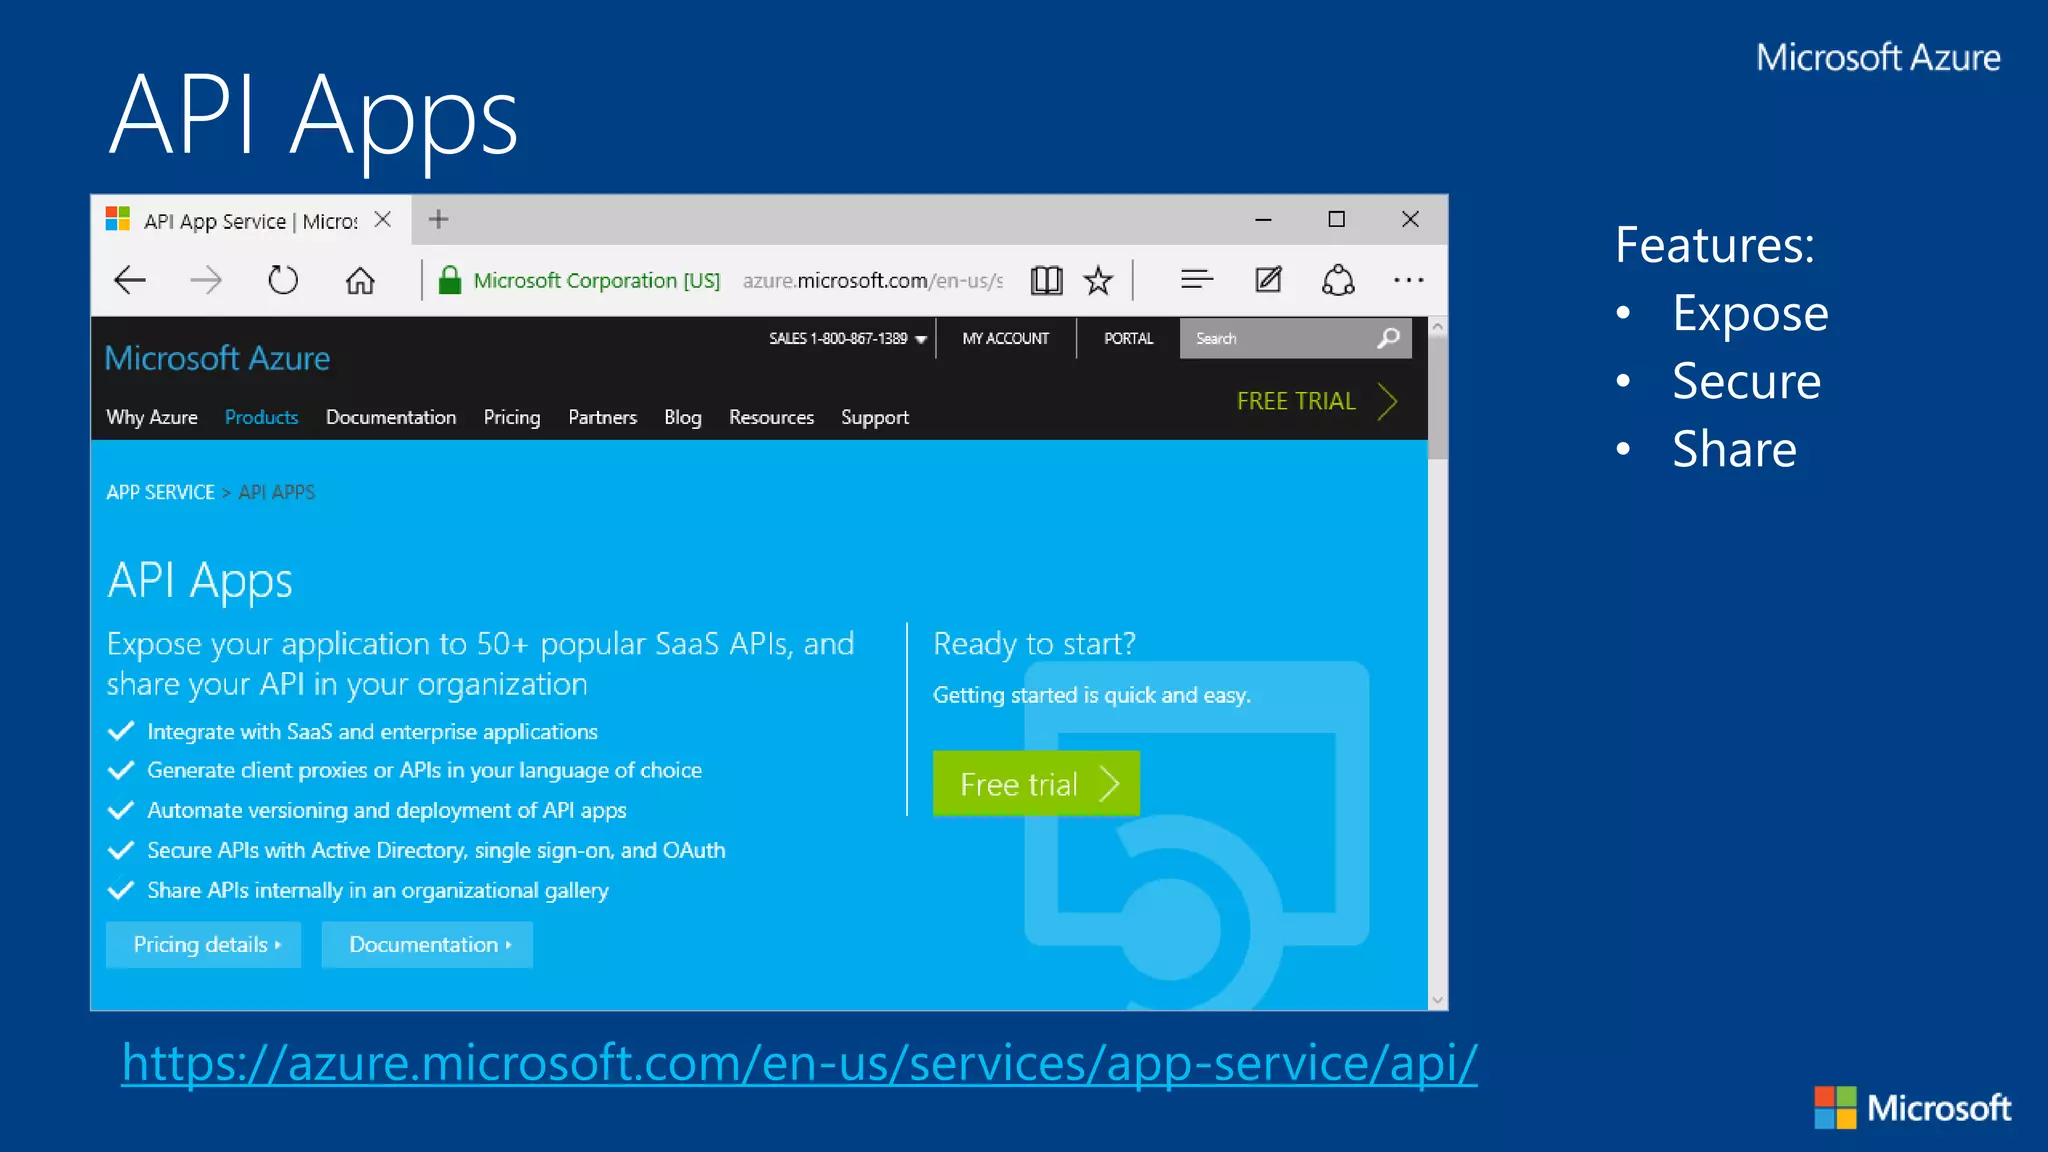Expand the SALES 1-800-867-1389 dropdown

click(x=848, y=338)
